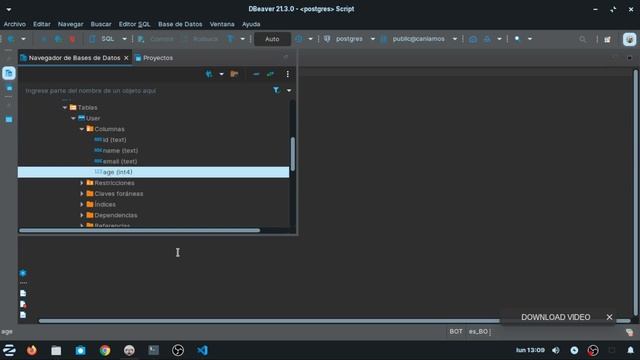Click the blue filter funnel icon
Image resolution: width=640 pixels, height=360 pixels.
276,90
